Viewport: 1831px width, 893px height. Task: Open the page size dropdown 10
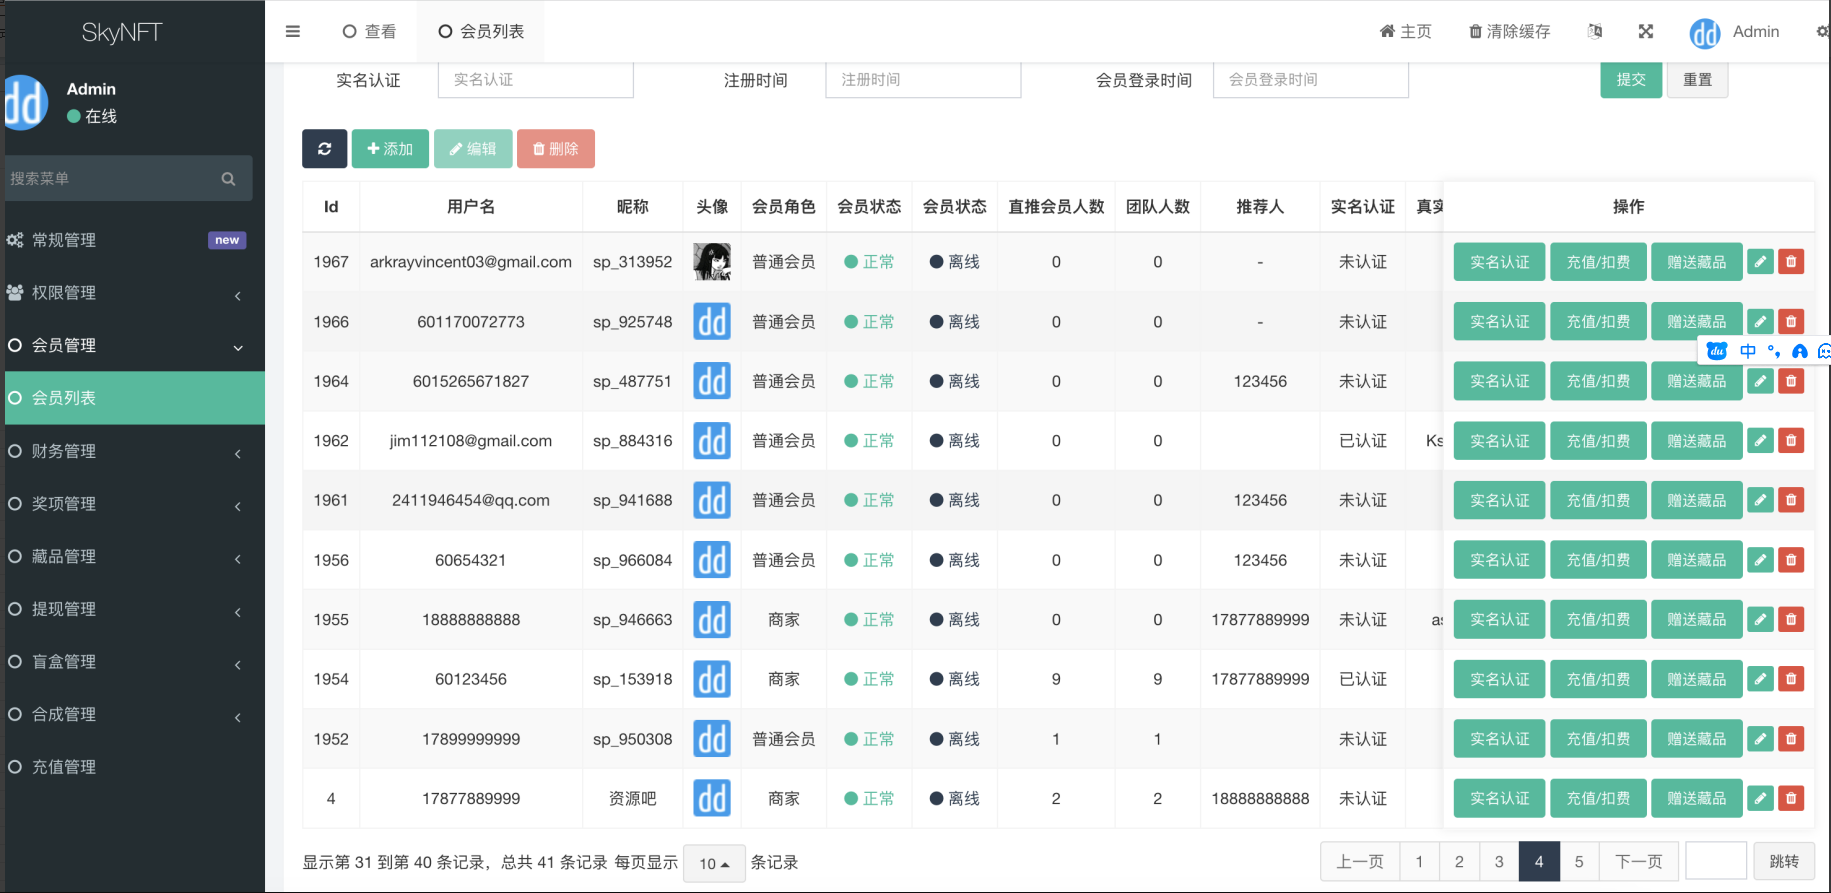pos(714,863)
